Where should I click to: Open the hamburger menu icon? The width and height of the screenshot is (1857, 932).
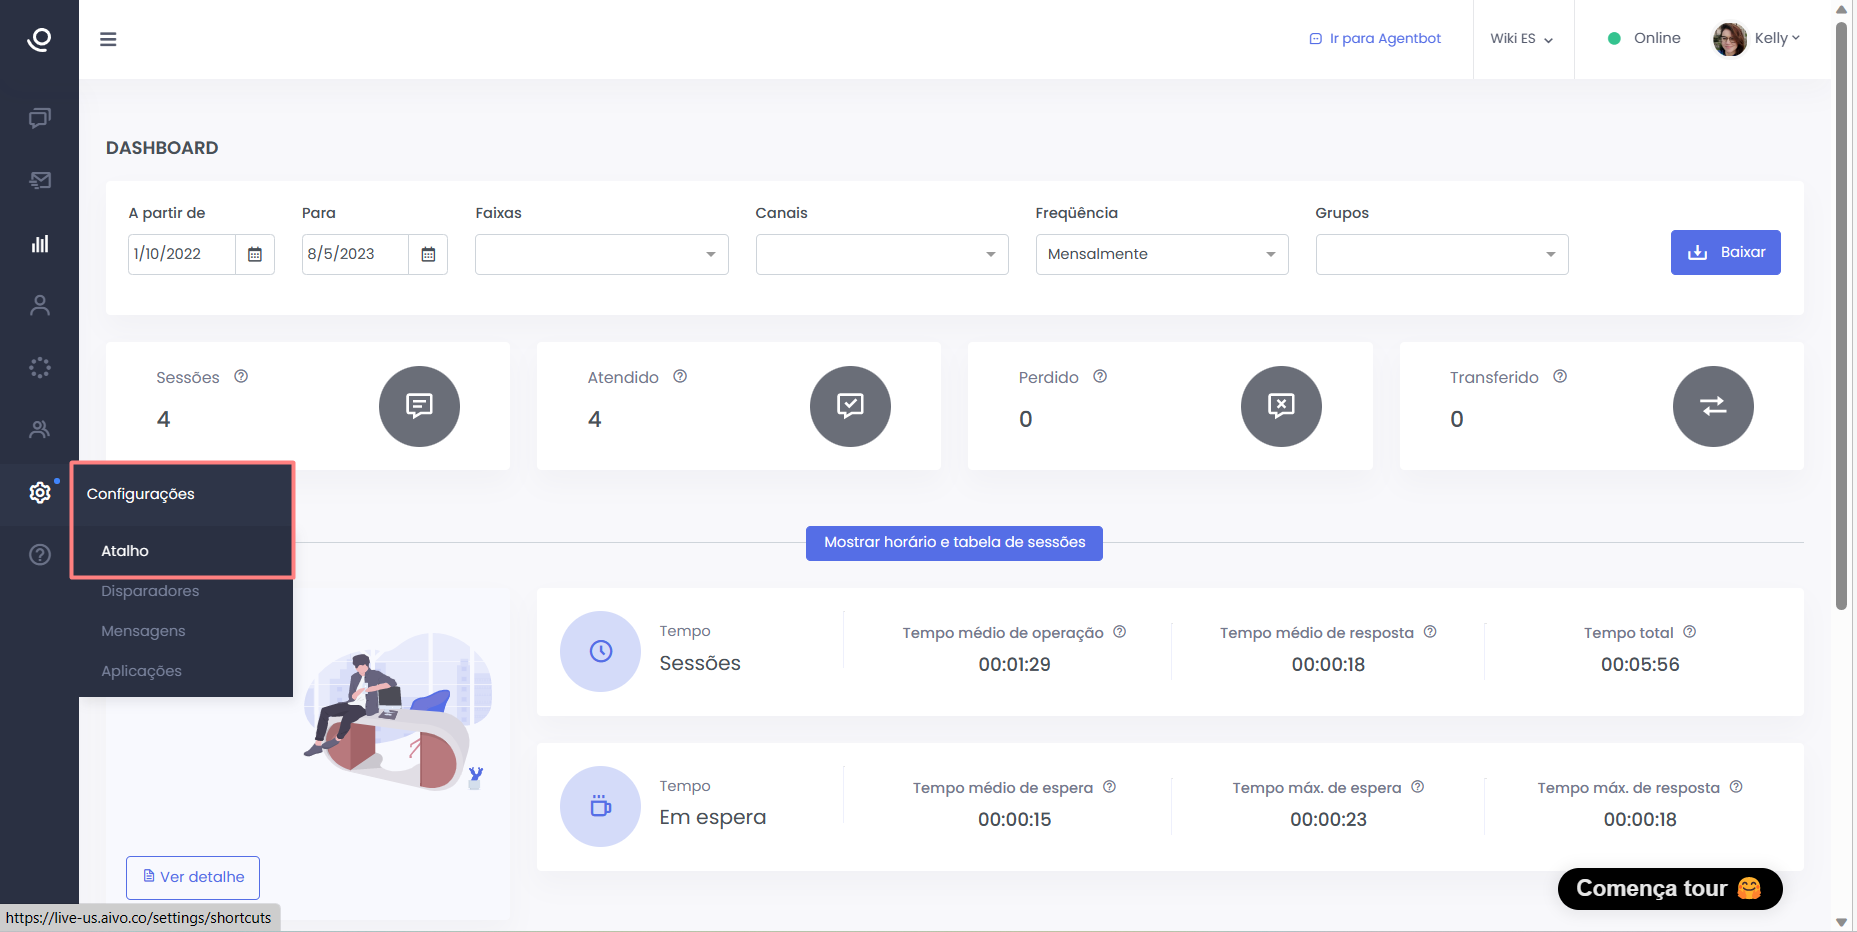coord(108,39)
